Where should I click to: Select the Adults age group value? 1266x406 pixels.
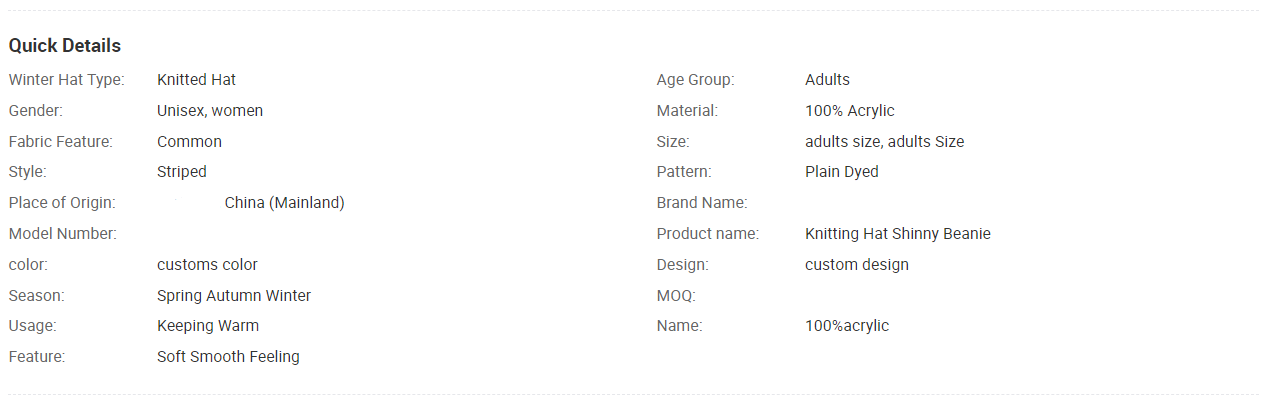(827, 80)
